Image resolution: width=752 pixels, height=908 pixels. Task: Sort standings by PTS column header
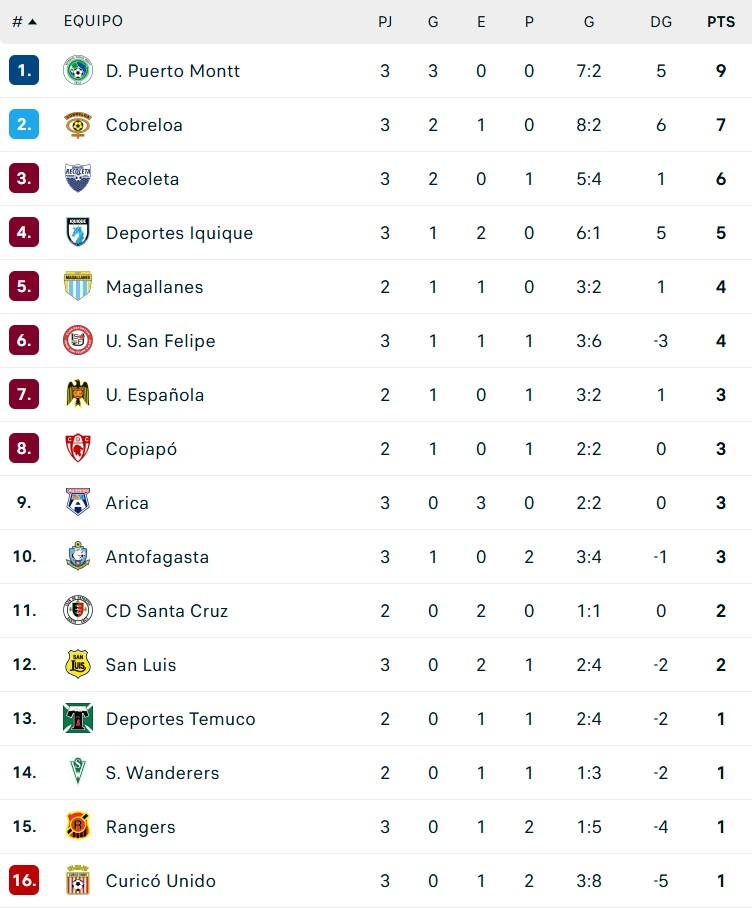pyautogui.click(x=720, y=22)
